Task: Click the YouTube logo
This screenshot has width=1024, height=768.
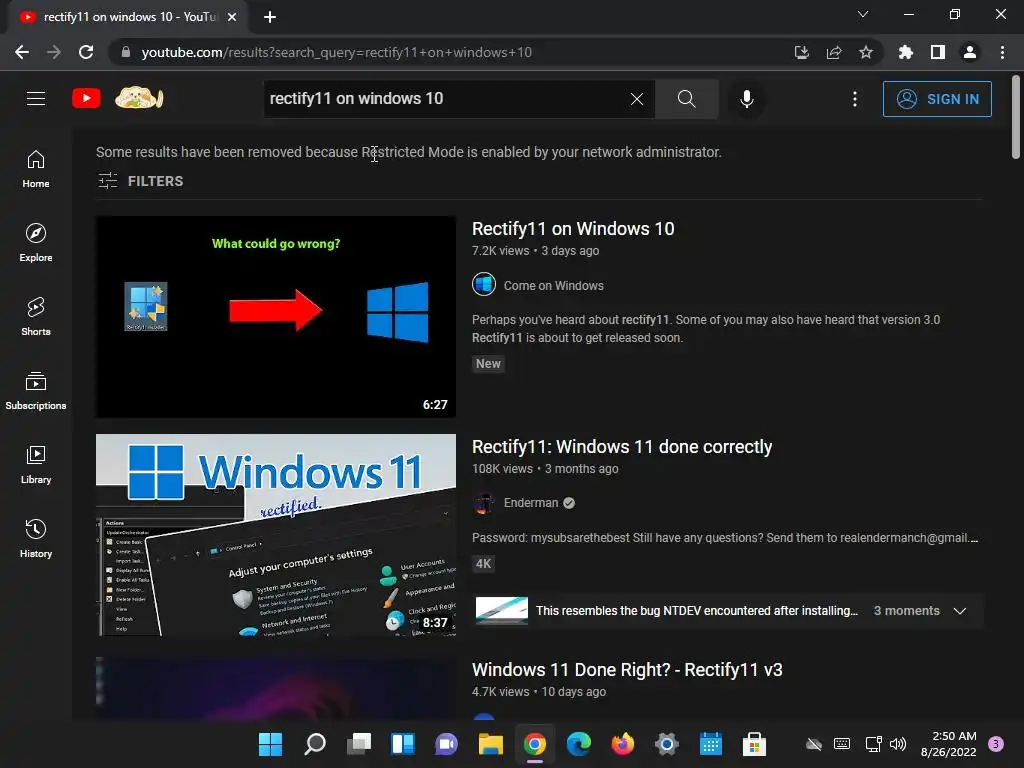Action: coord(86,99)
